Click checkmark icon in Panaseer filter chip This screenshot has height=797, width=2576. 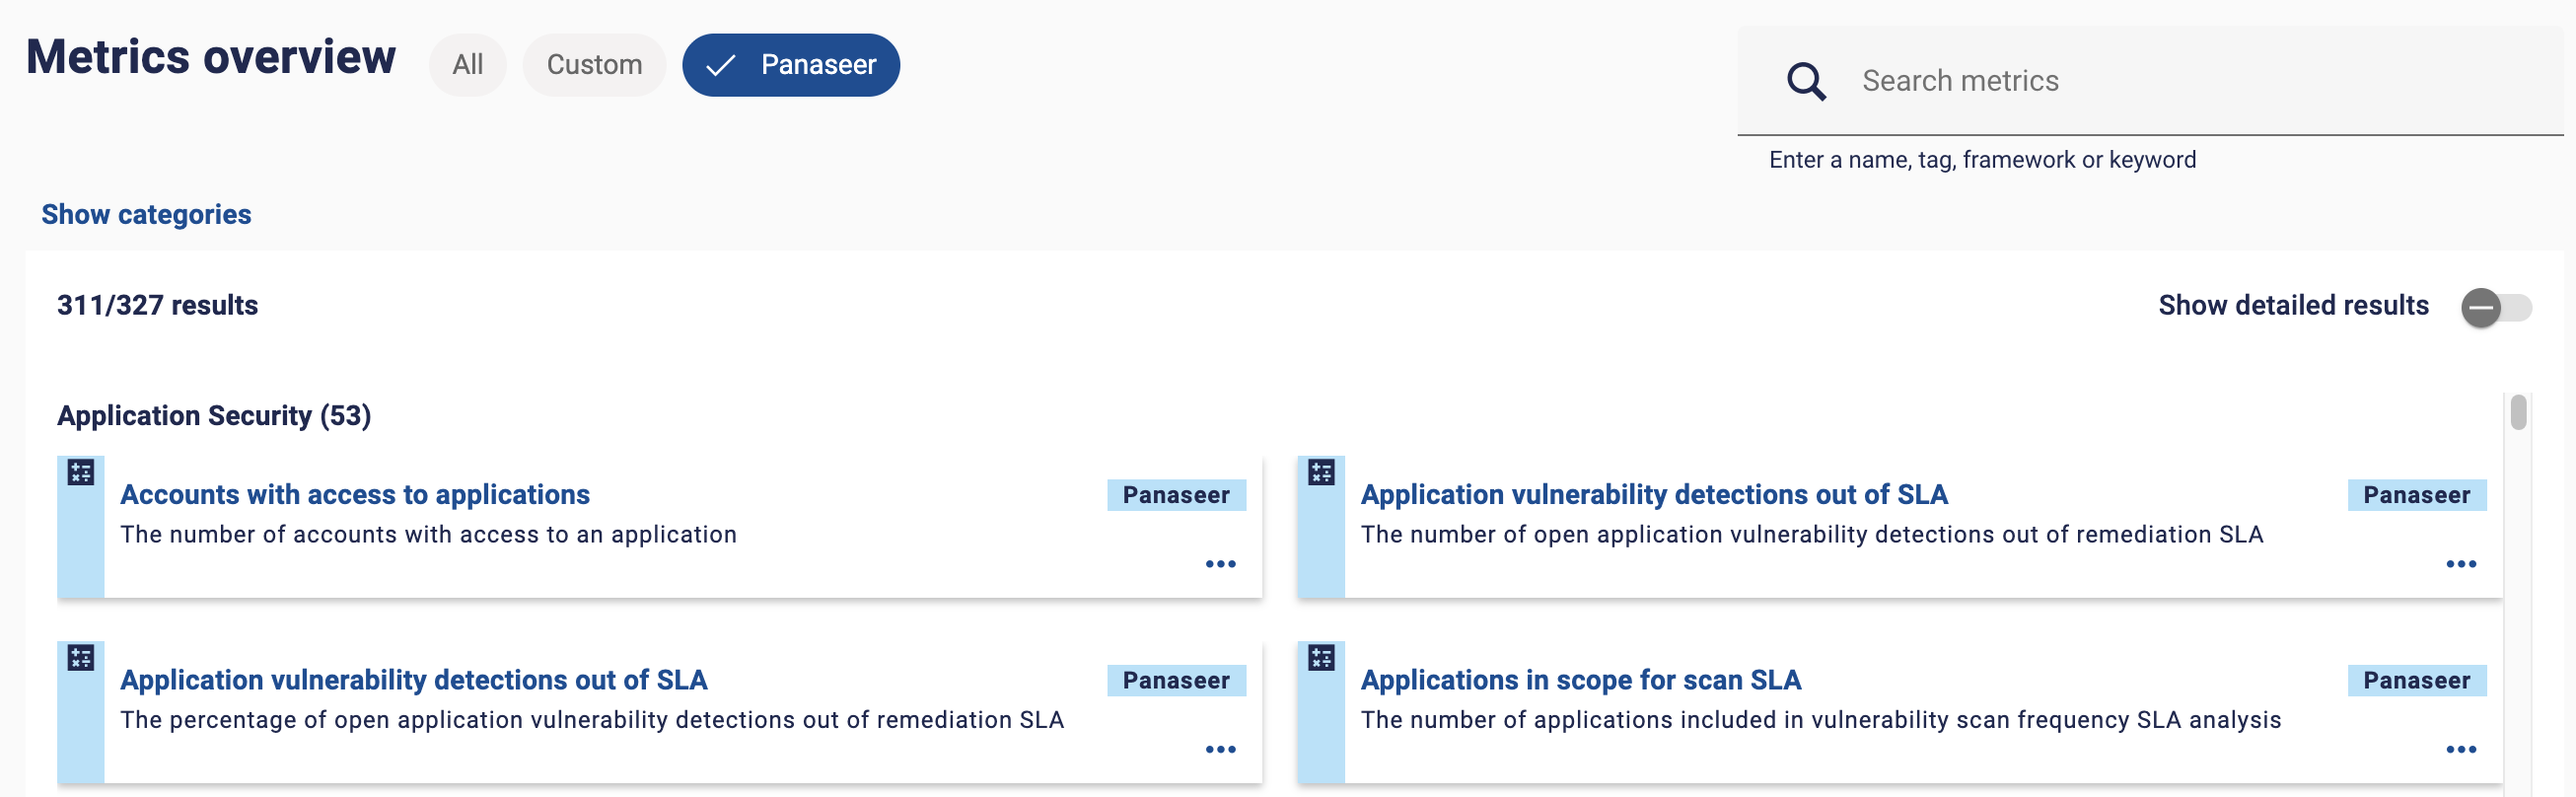[720, 65]
